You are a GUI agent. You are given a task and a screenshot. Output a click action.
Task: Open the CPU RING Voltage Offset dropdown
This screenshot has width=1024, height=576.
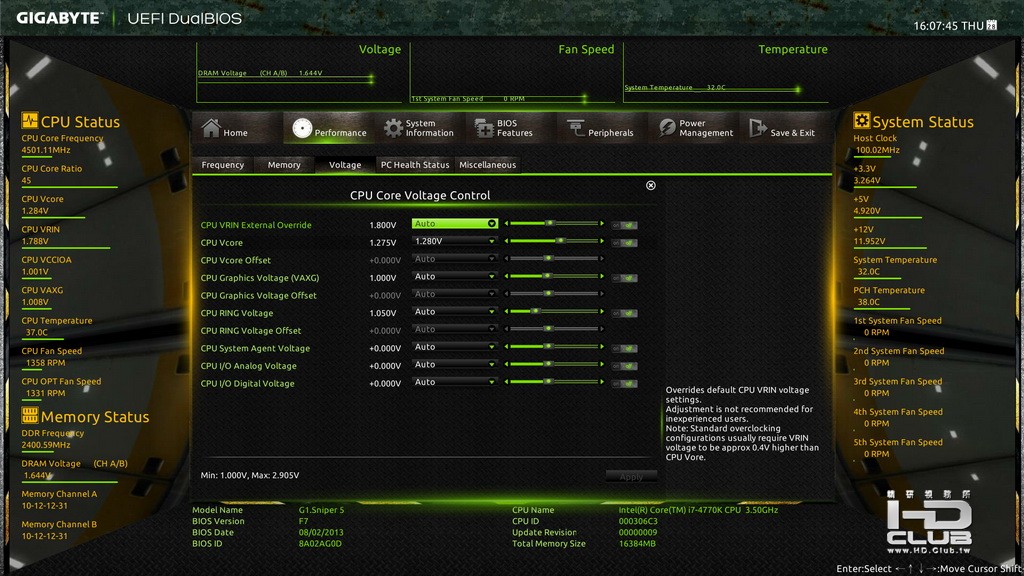click(x=455, y=330)
